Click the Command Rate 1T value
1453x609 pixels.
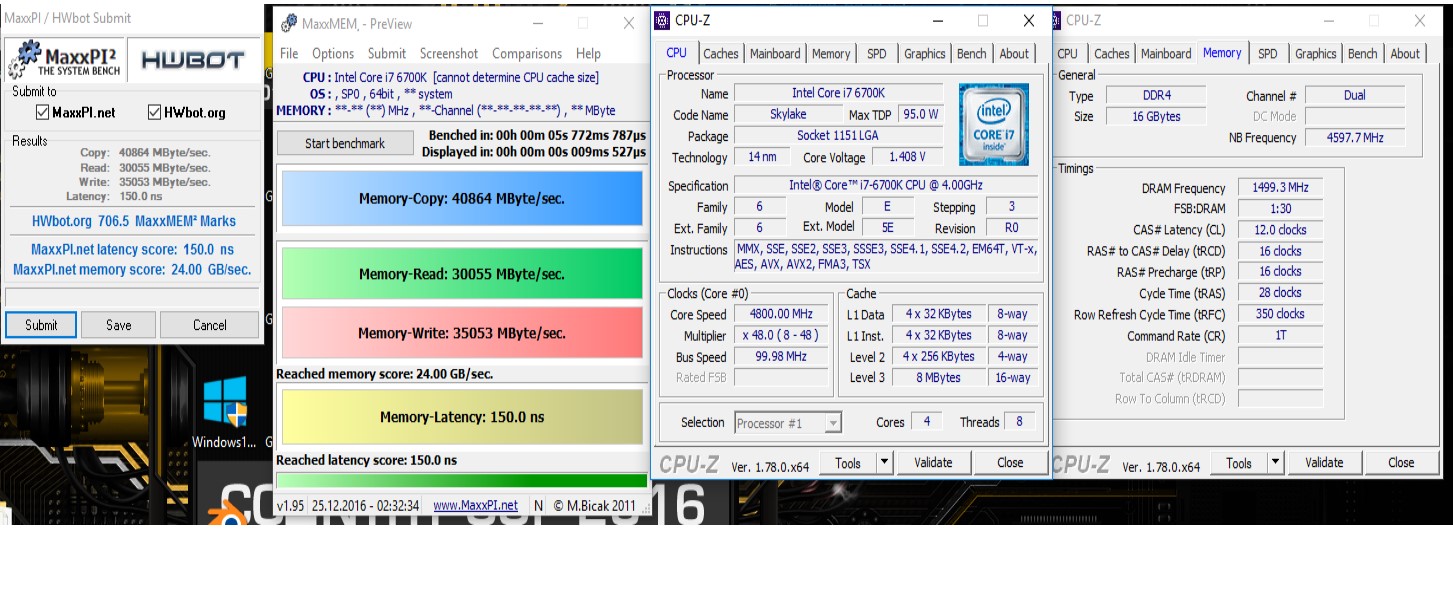tap(1280, 336)
